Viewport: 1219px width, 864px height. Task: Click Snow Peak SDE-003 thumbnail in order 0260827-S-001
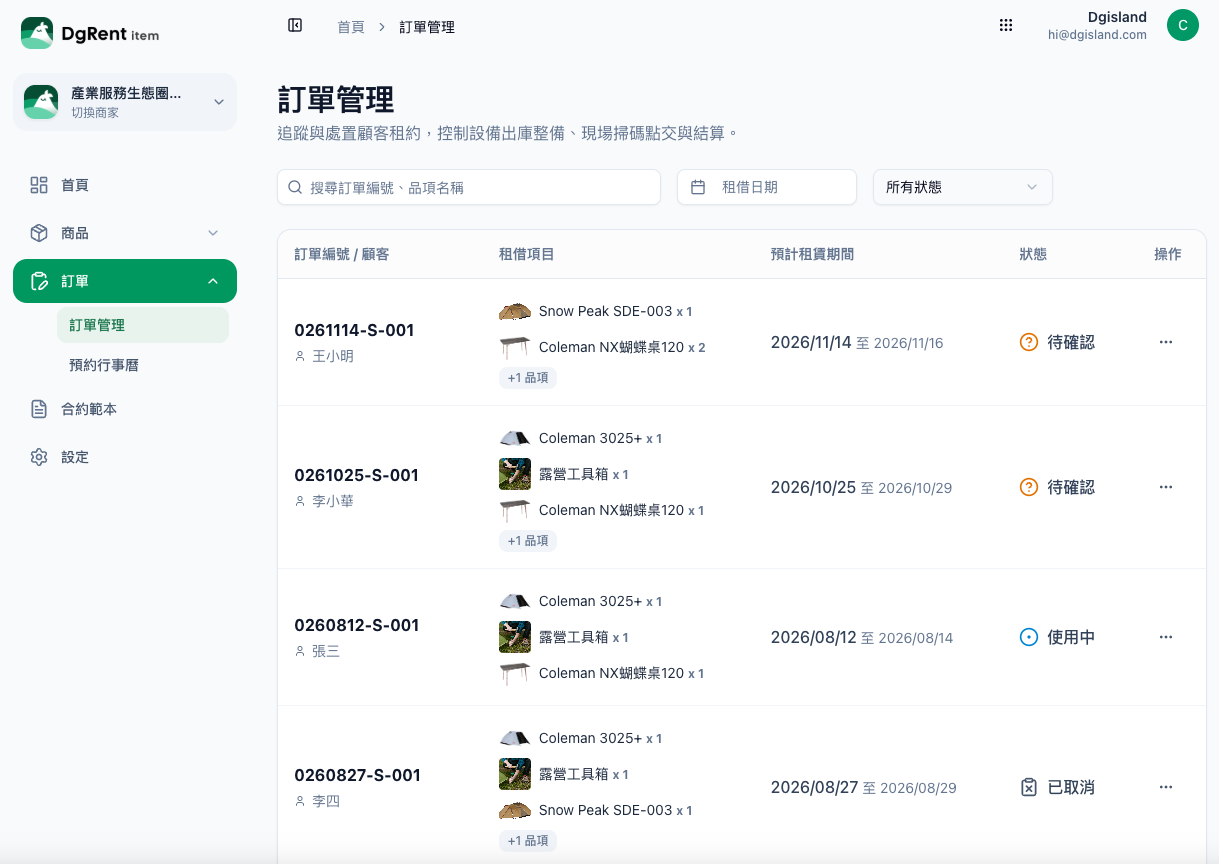pos(515,810)
